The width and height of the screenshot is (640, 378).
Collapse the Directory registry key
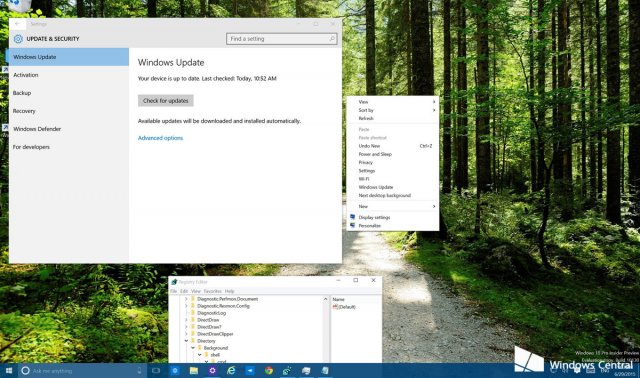click(x=186, y=340)
